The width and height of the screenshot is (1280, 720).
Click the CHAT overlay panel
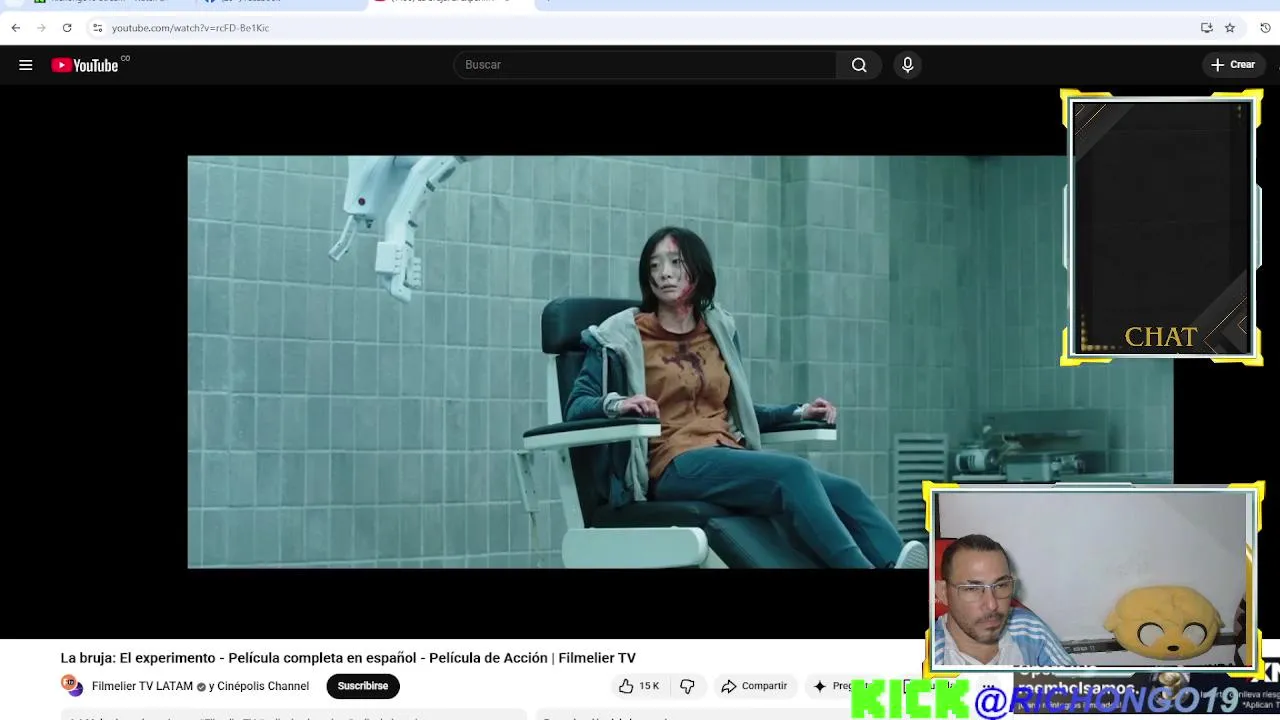click(1161, 228)
